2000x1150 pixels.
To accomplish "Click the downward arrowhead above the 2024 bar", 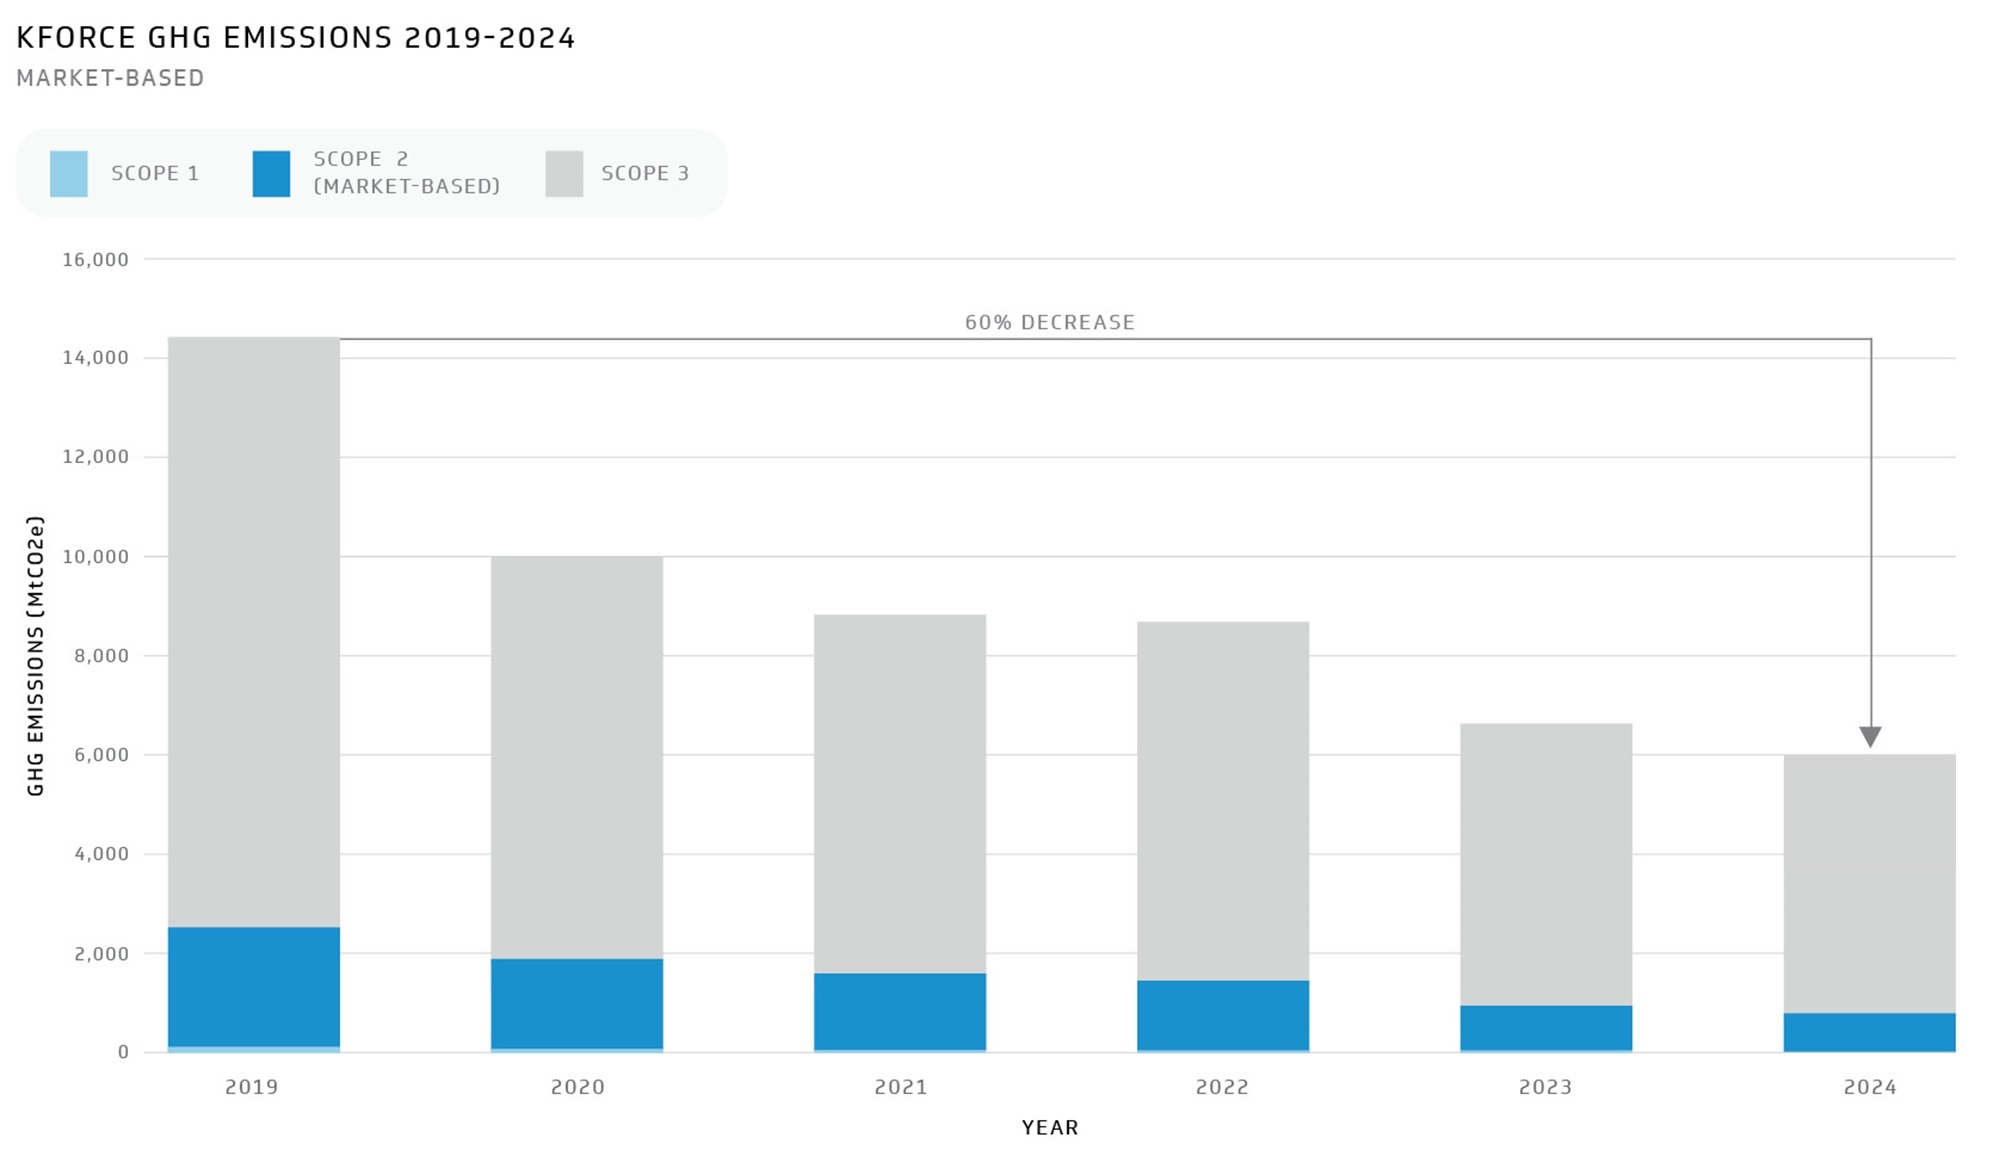I will click(x=1870, y=737).
